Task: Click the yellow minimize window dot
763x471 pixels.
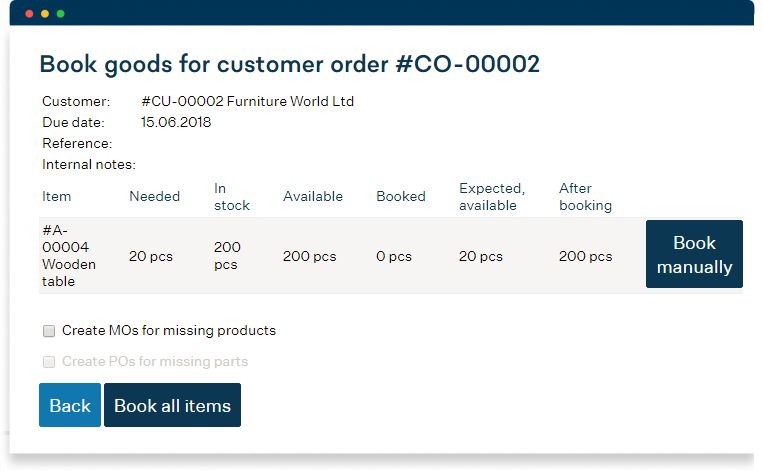Action: click(x=45, y=13)
